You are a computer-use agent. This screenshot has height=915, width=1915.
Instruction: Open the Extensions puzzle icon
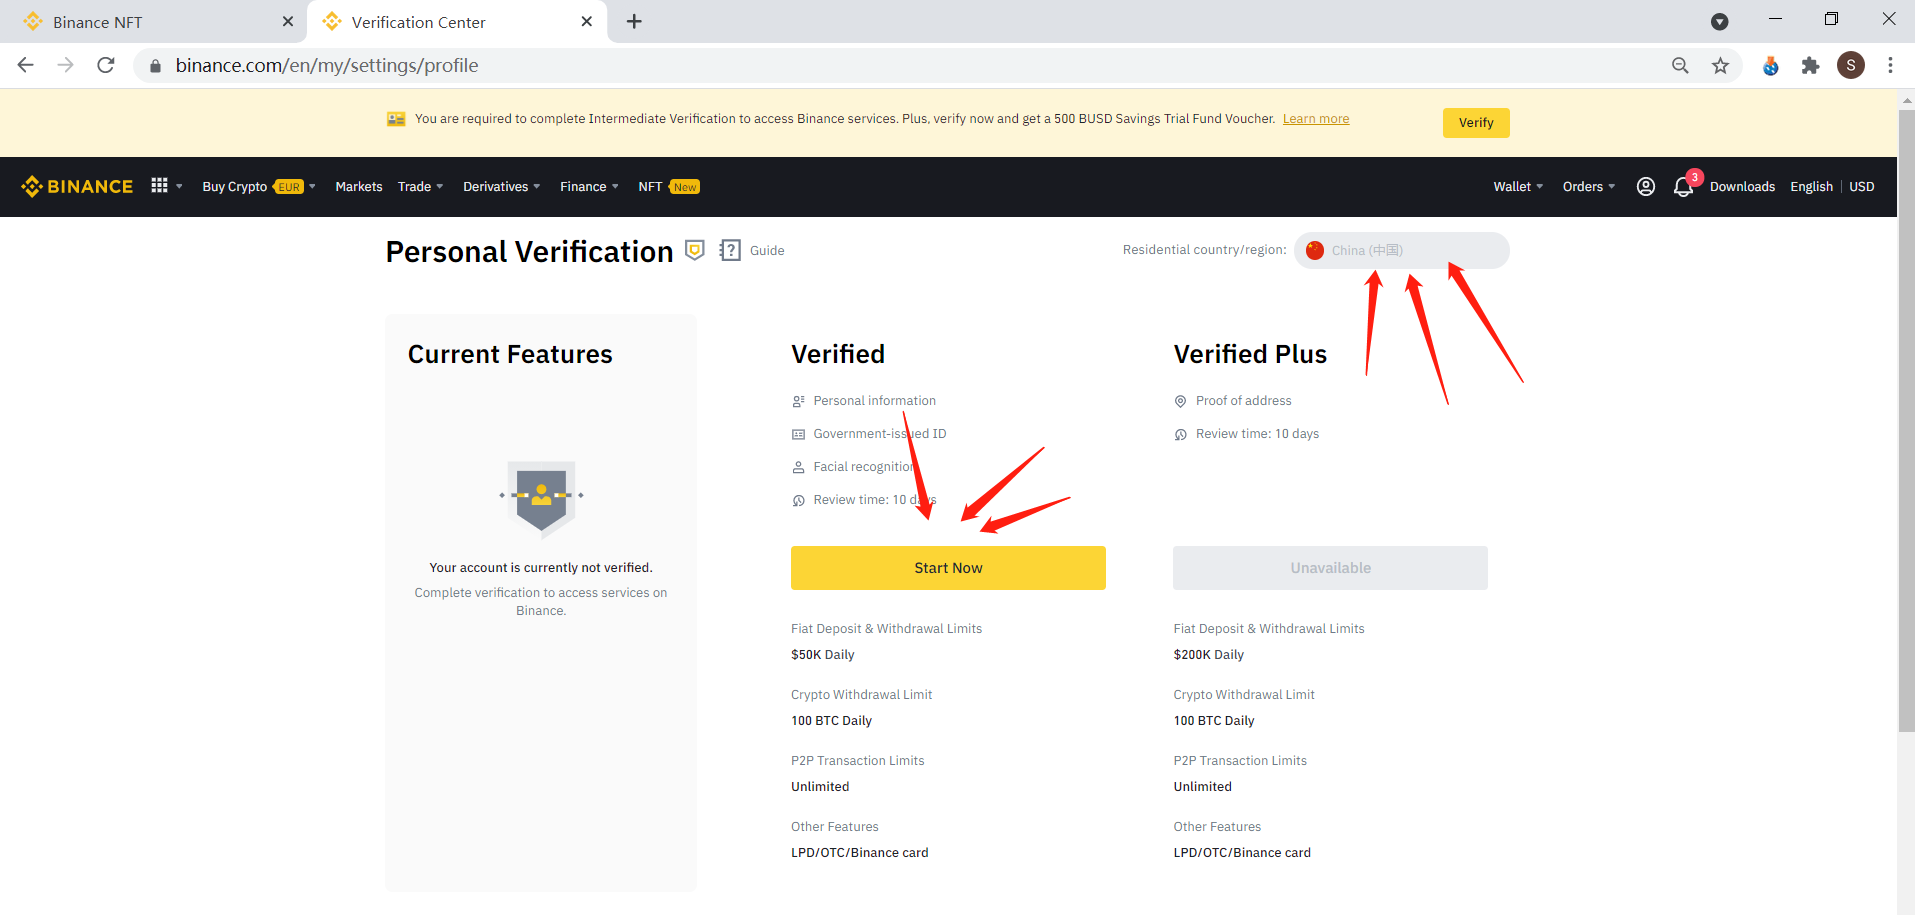point(1810,65)
